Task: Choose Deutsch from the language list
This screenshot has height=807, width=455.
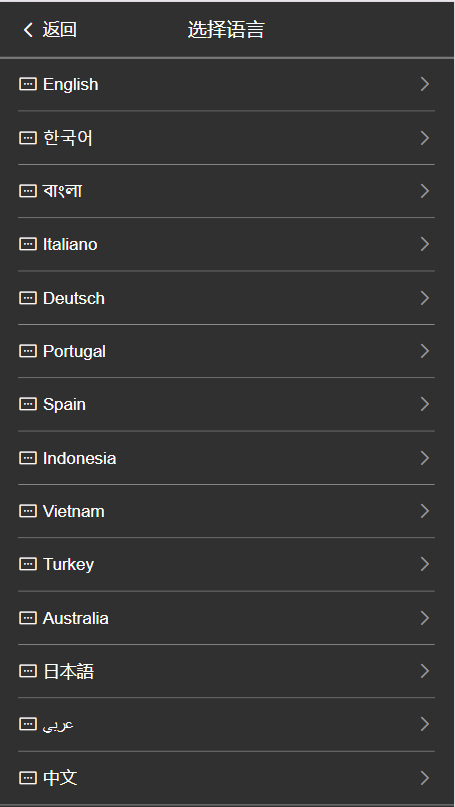Action: pos(226,297)
